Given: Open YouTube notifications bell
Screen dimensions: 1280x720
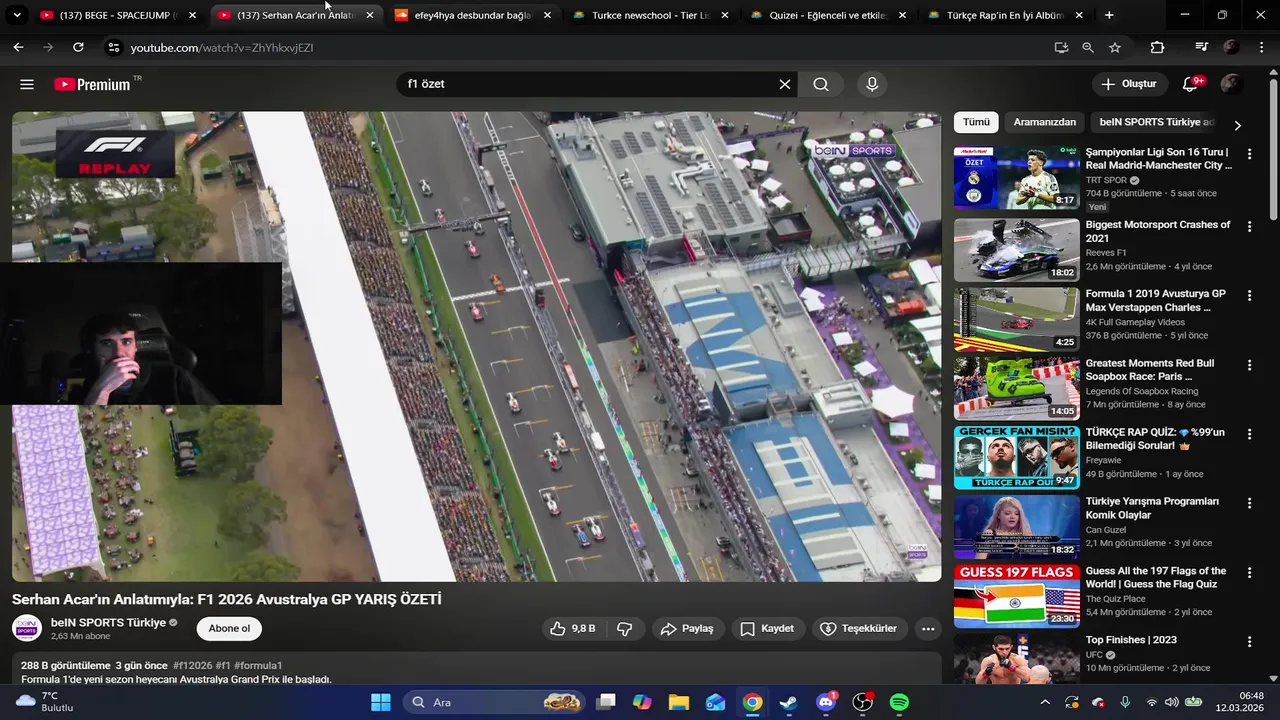Looking at the screenshot, I should coord(1190,84).
